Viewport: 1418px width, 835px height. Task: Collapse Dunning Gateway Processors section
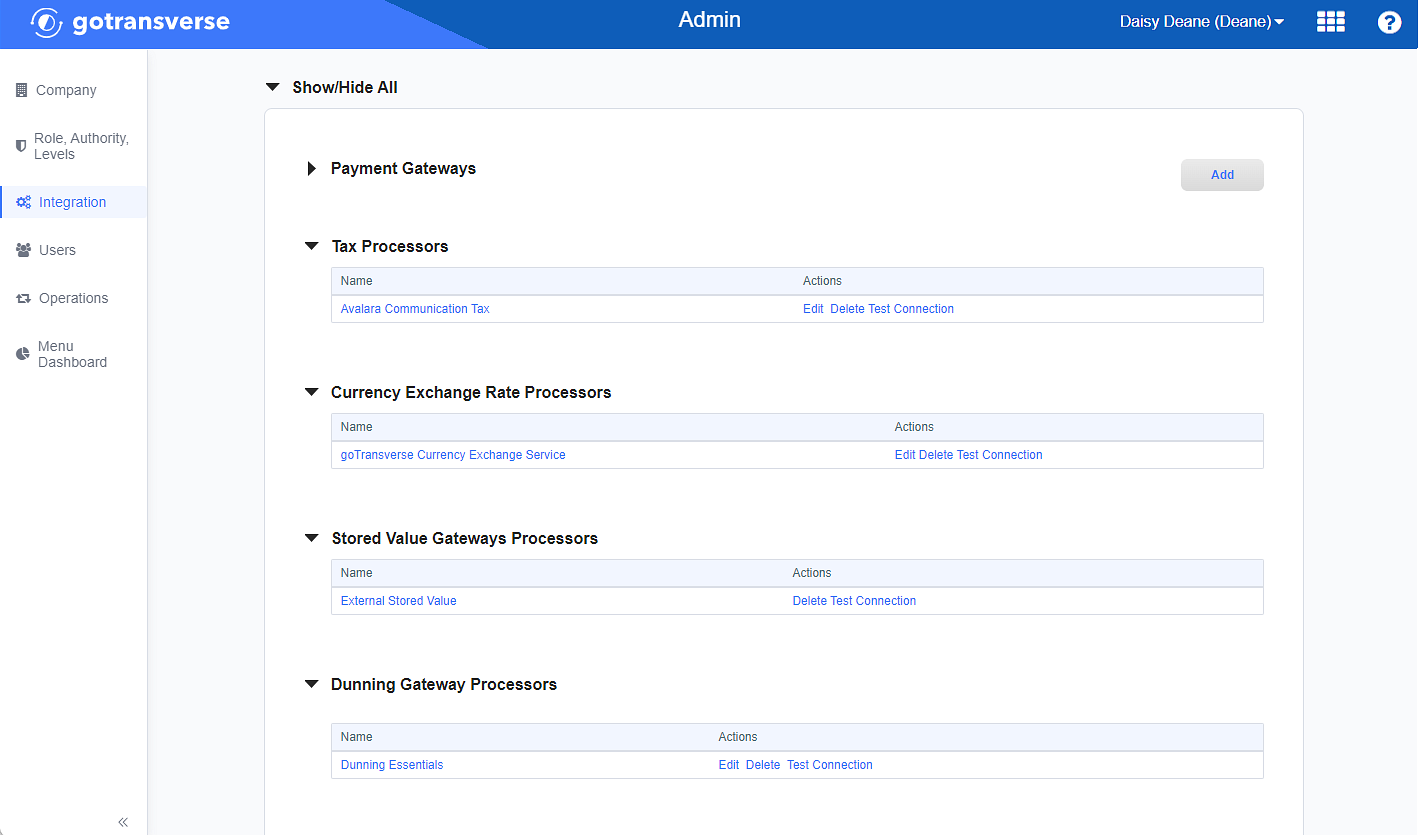click(x=311, y=684)
